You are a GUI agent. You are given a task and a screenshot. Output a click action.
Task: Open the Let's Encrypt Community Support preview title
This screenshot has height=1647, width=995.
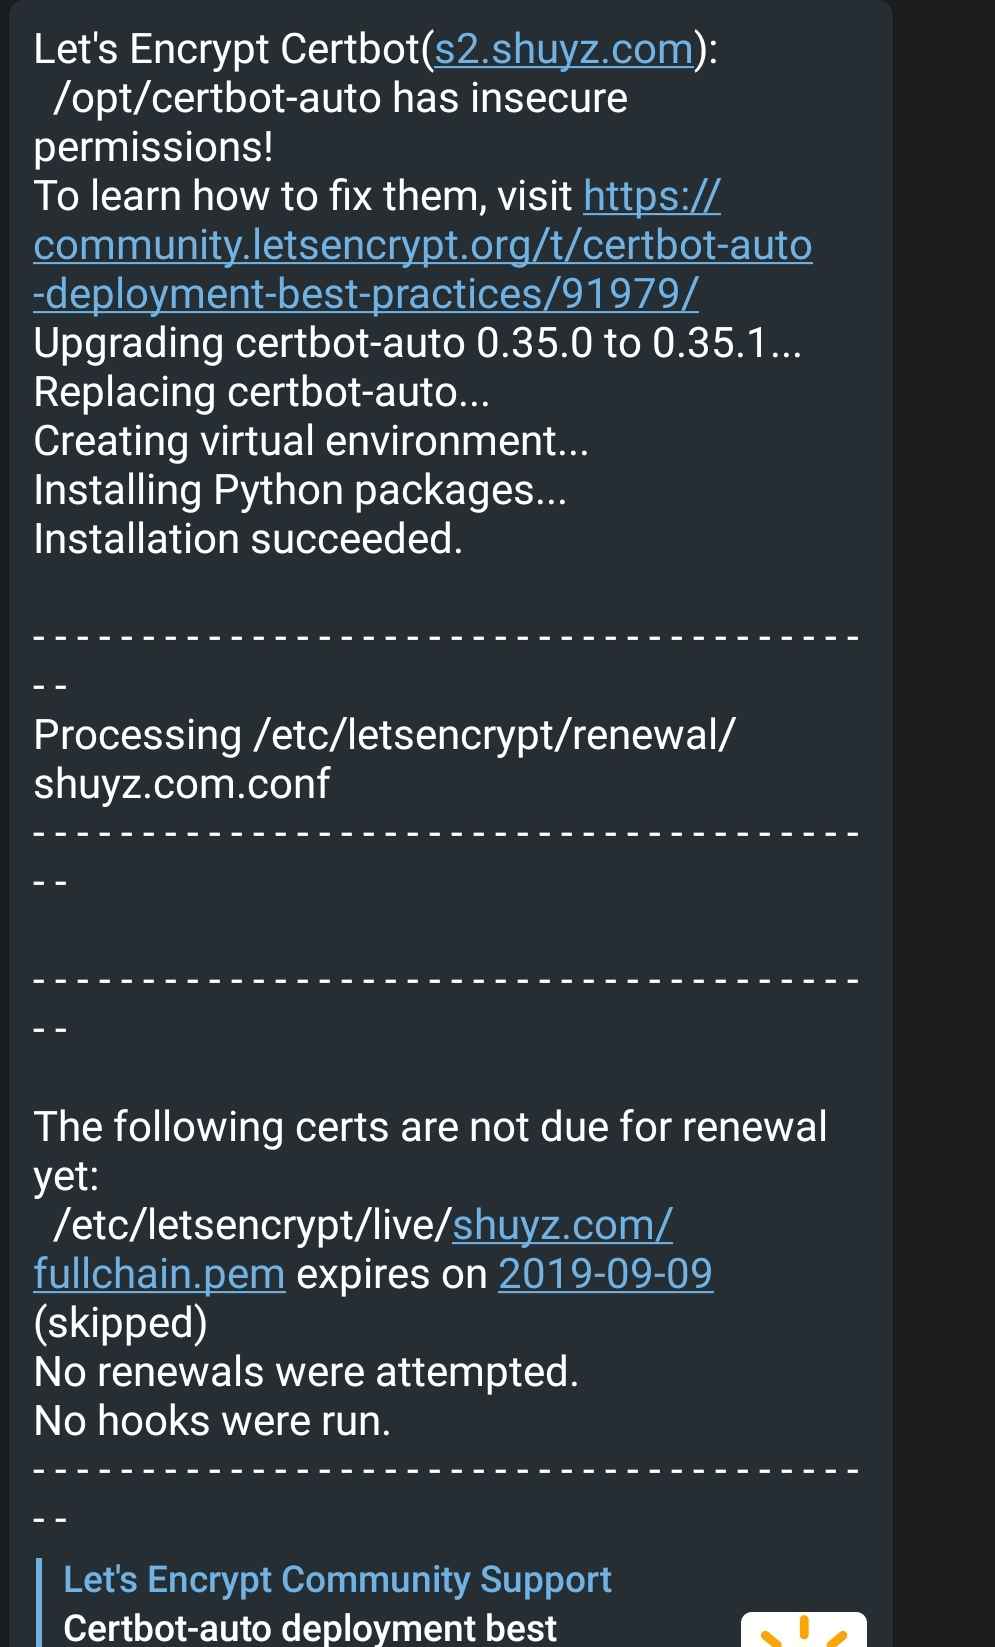337,1579
